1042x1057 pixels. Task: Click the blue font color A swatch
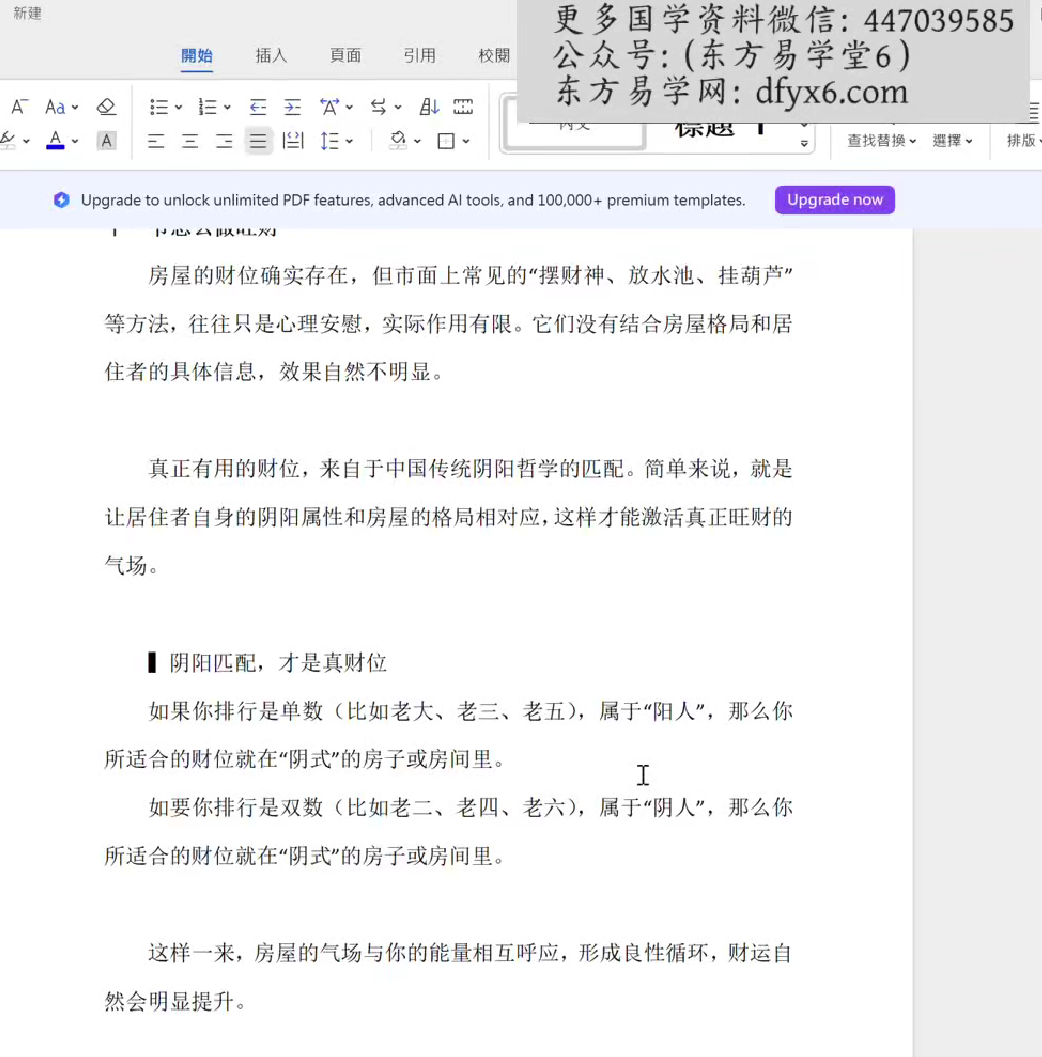pos(55,141)
